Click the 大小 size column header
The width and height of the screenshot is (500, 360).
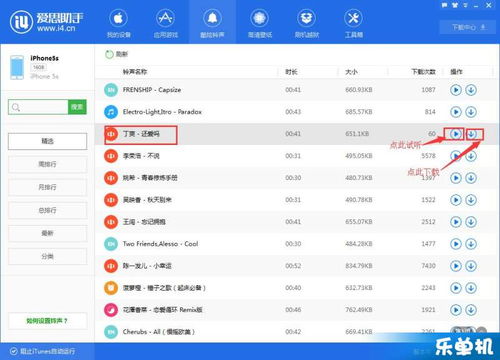351,72
